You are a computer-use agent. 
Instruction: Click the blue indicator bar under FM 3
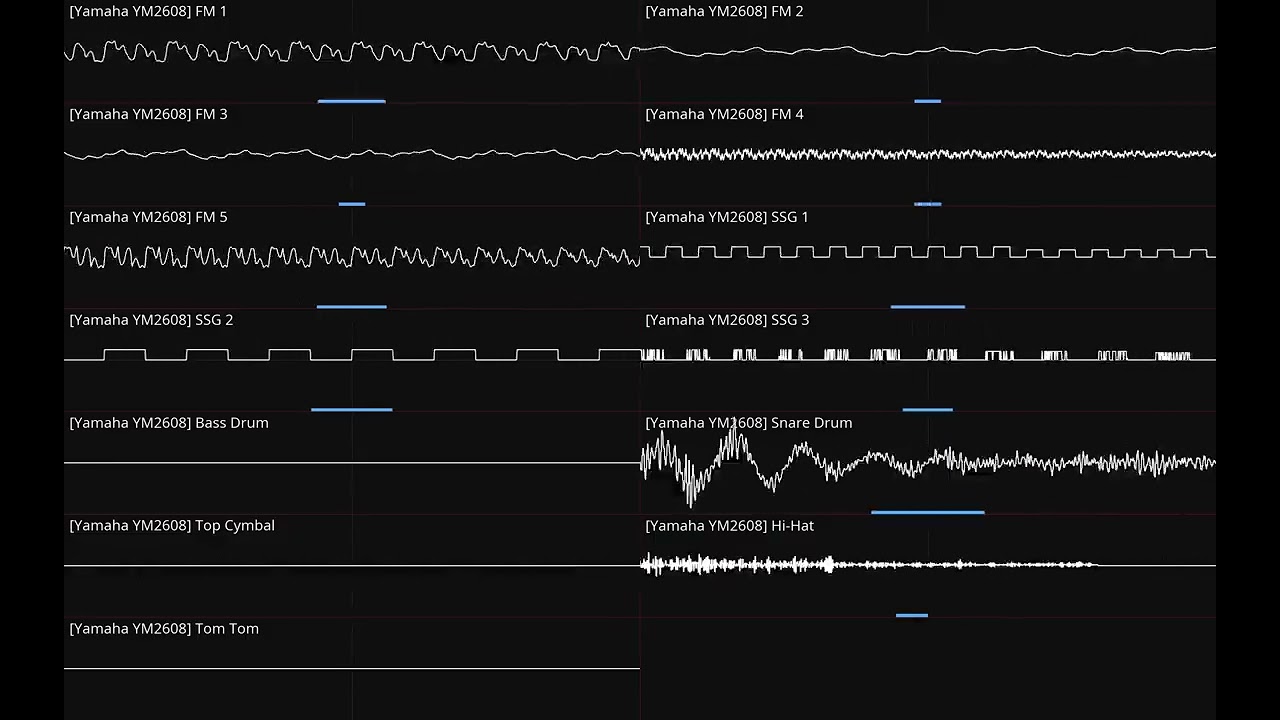pos(352,204)
